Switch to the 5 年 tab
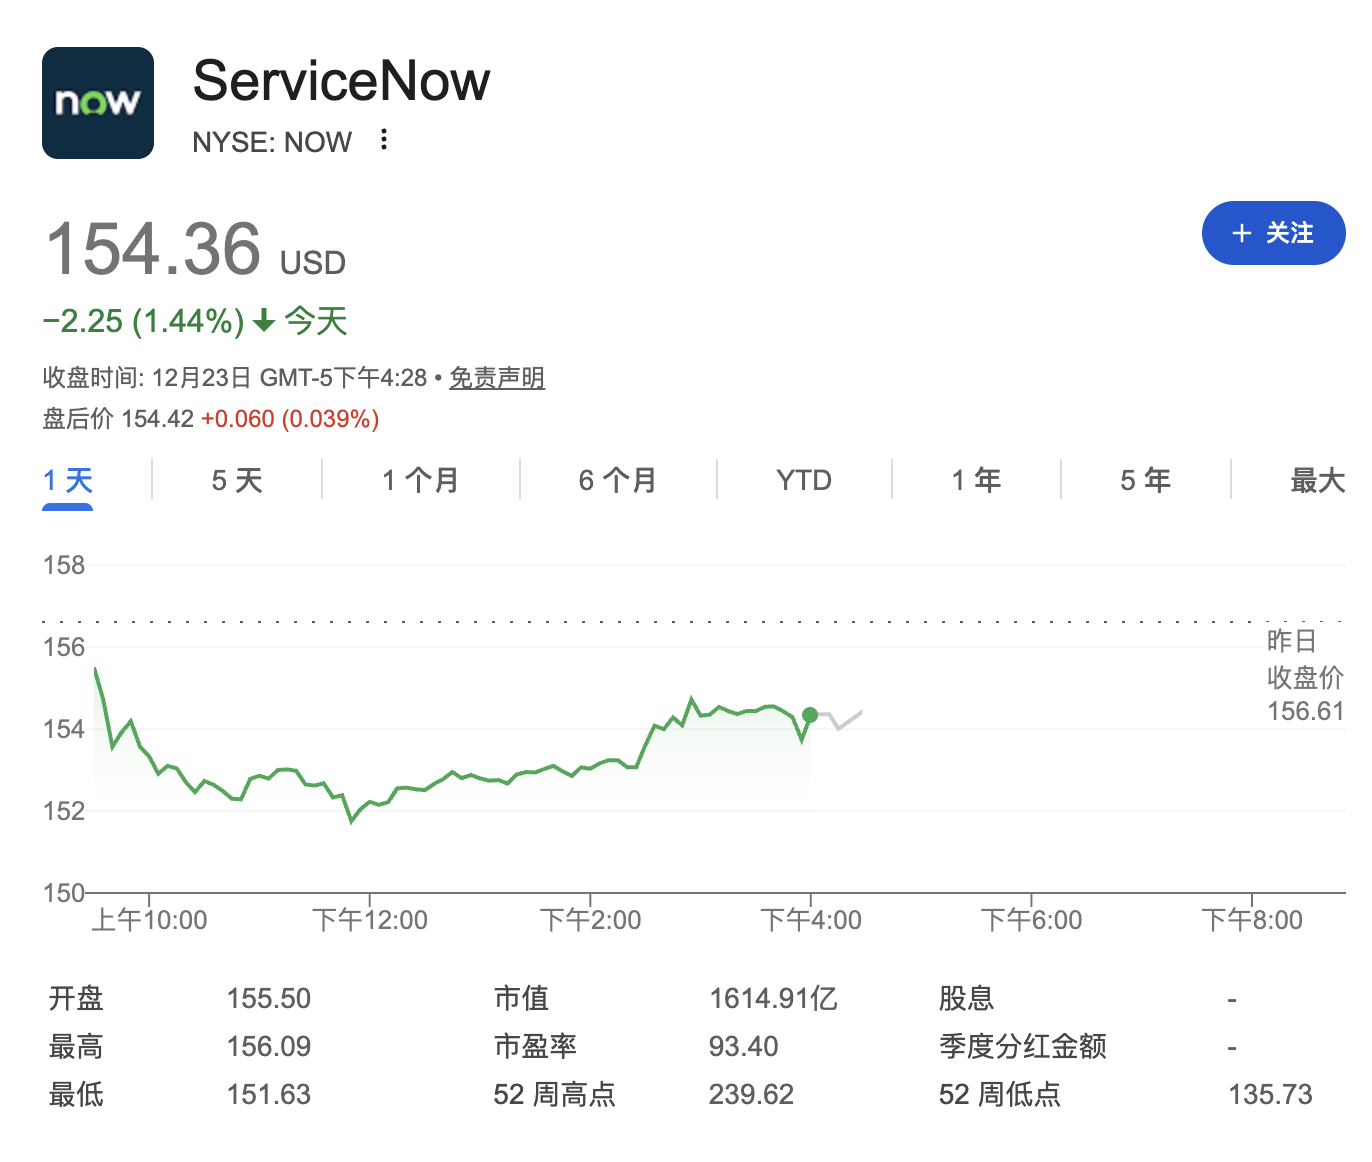 tap(1145, 481)
